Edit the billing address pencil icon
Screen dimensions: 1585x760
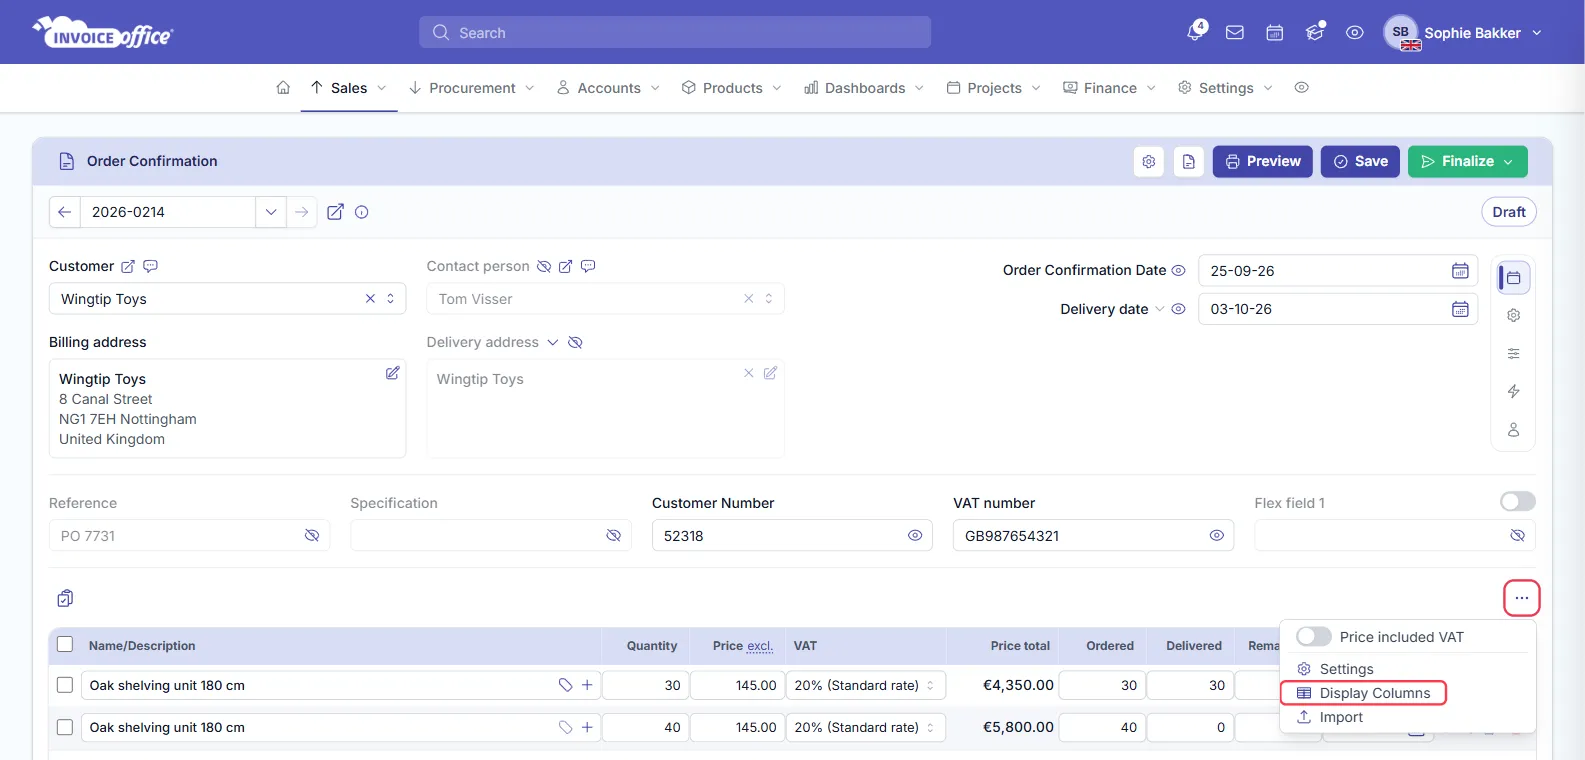(393, 373)
